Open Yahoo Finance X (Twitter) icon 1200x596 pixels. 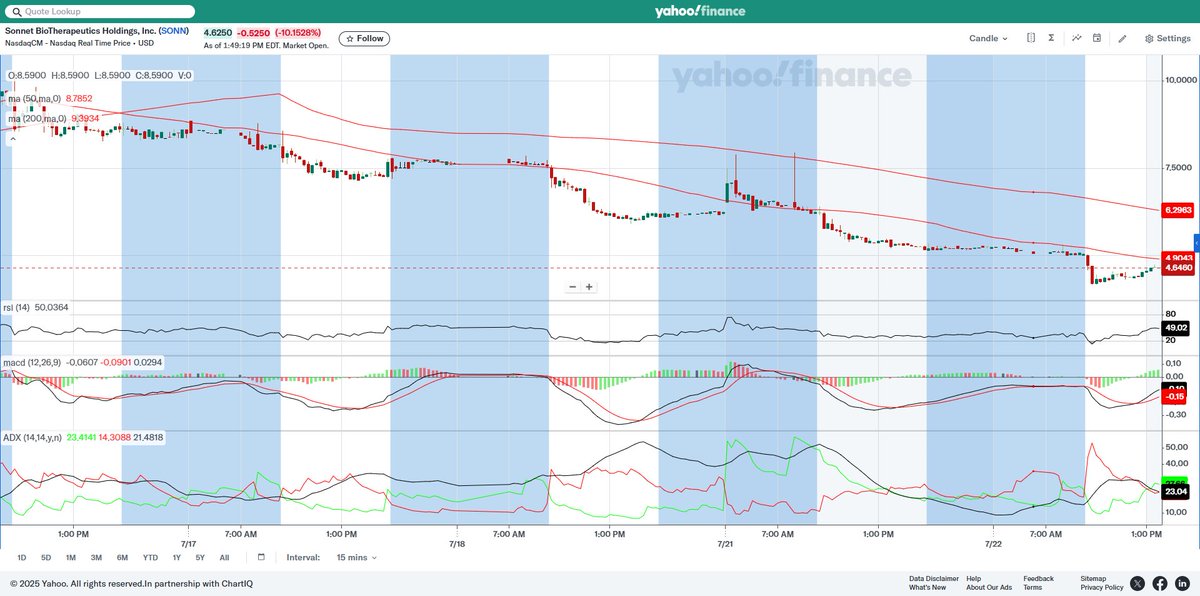point(1138,583)
